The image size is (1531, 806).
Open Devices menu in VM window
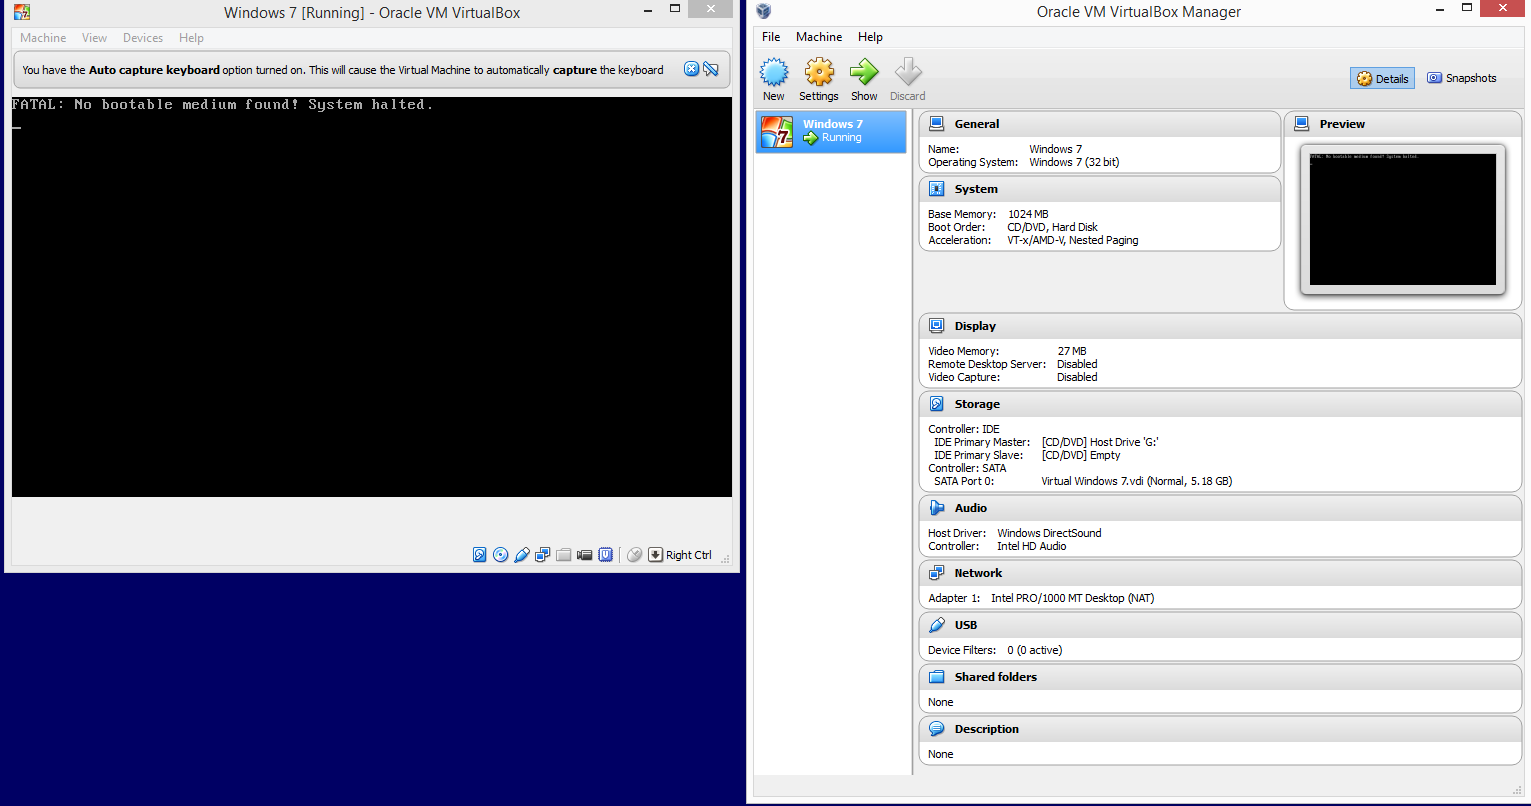click(x=143, y=38)
